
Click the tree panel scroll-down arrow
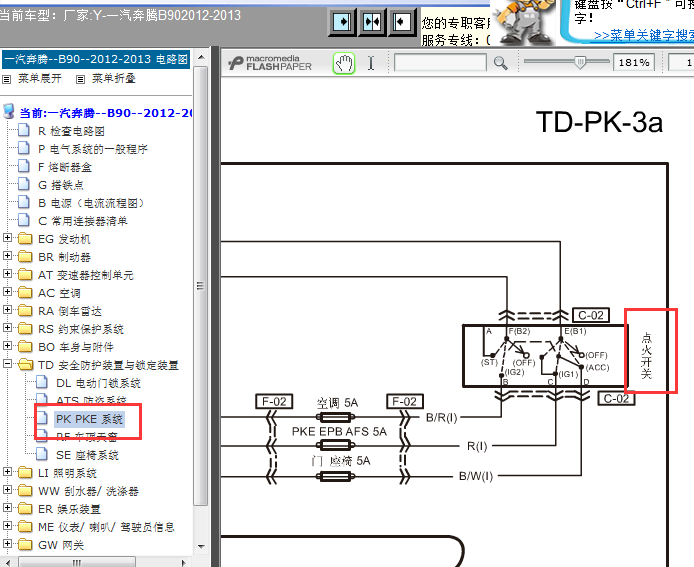[x=201, y=547]
